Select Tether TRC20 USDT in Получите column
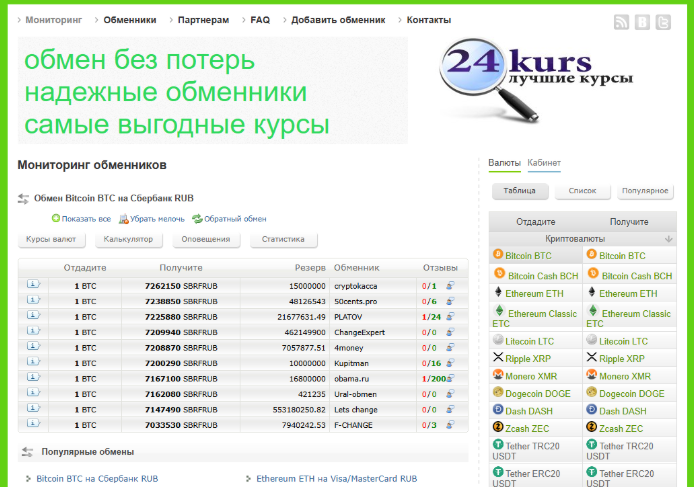Viewport: 694px width, 490px height. pyautogui.click(x=620, y=451)
